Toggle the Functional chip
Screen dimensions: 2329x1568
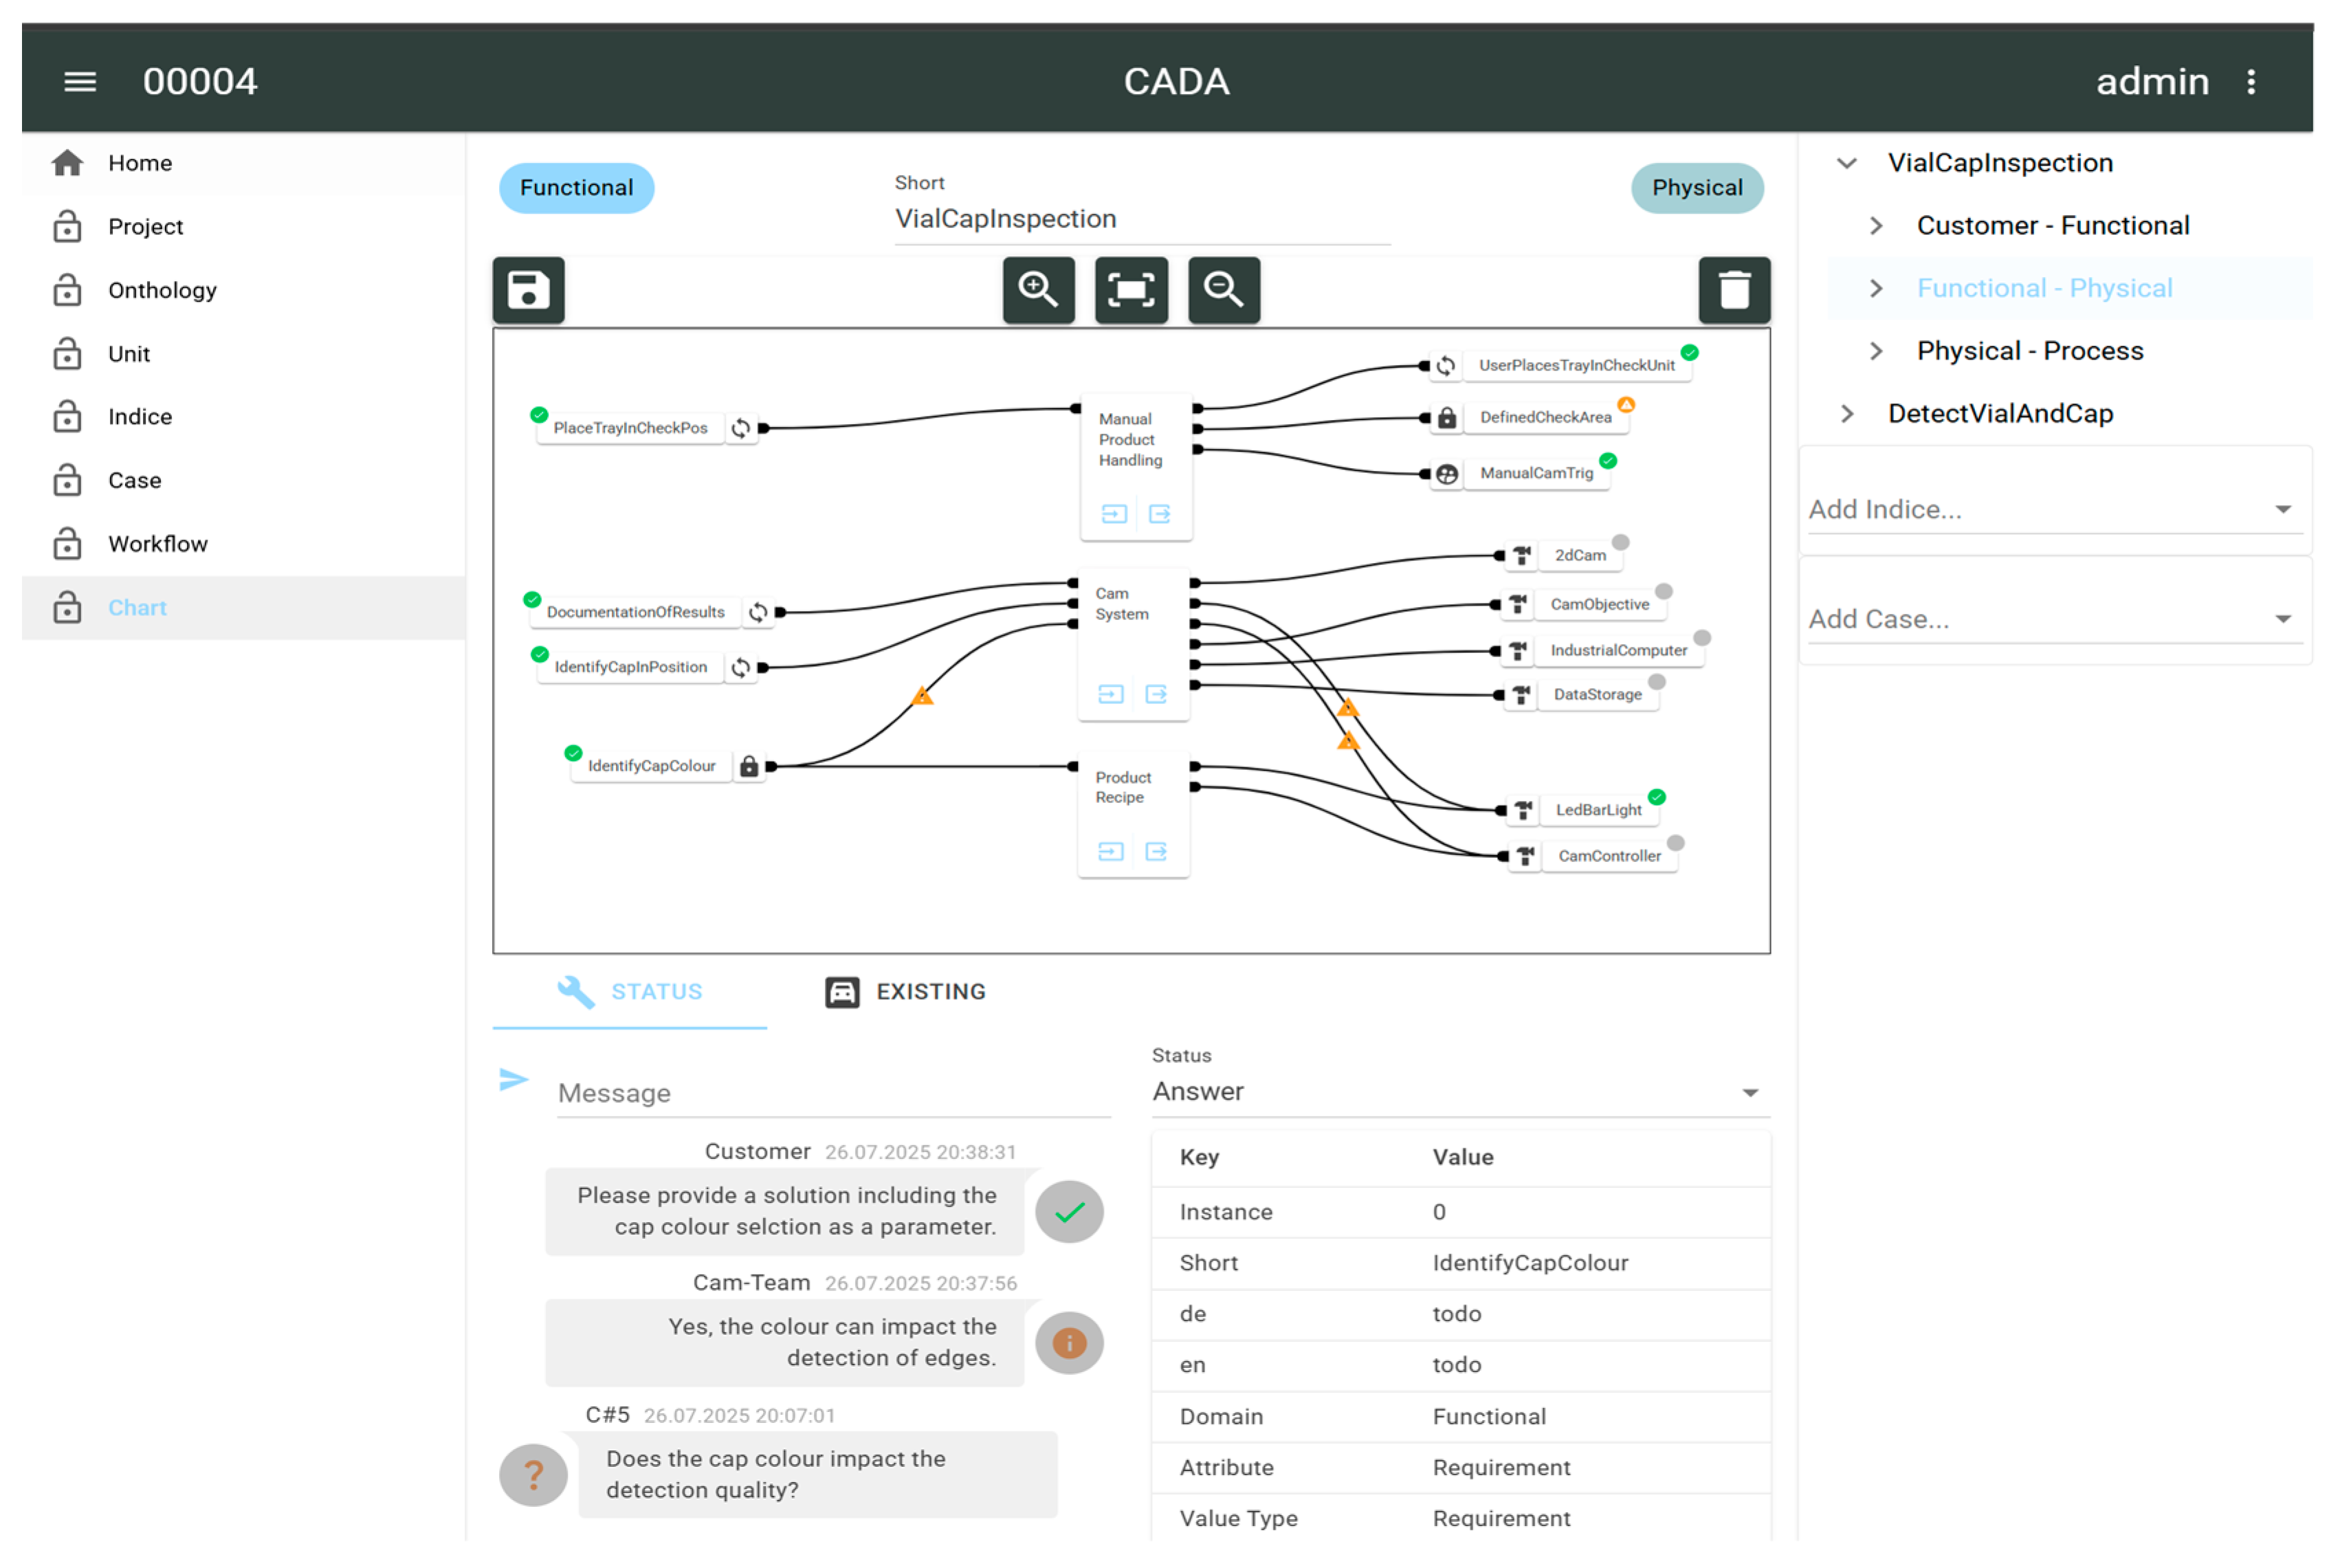coord(576,188)
